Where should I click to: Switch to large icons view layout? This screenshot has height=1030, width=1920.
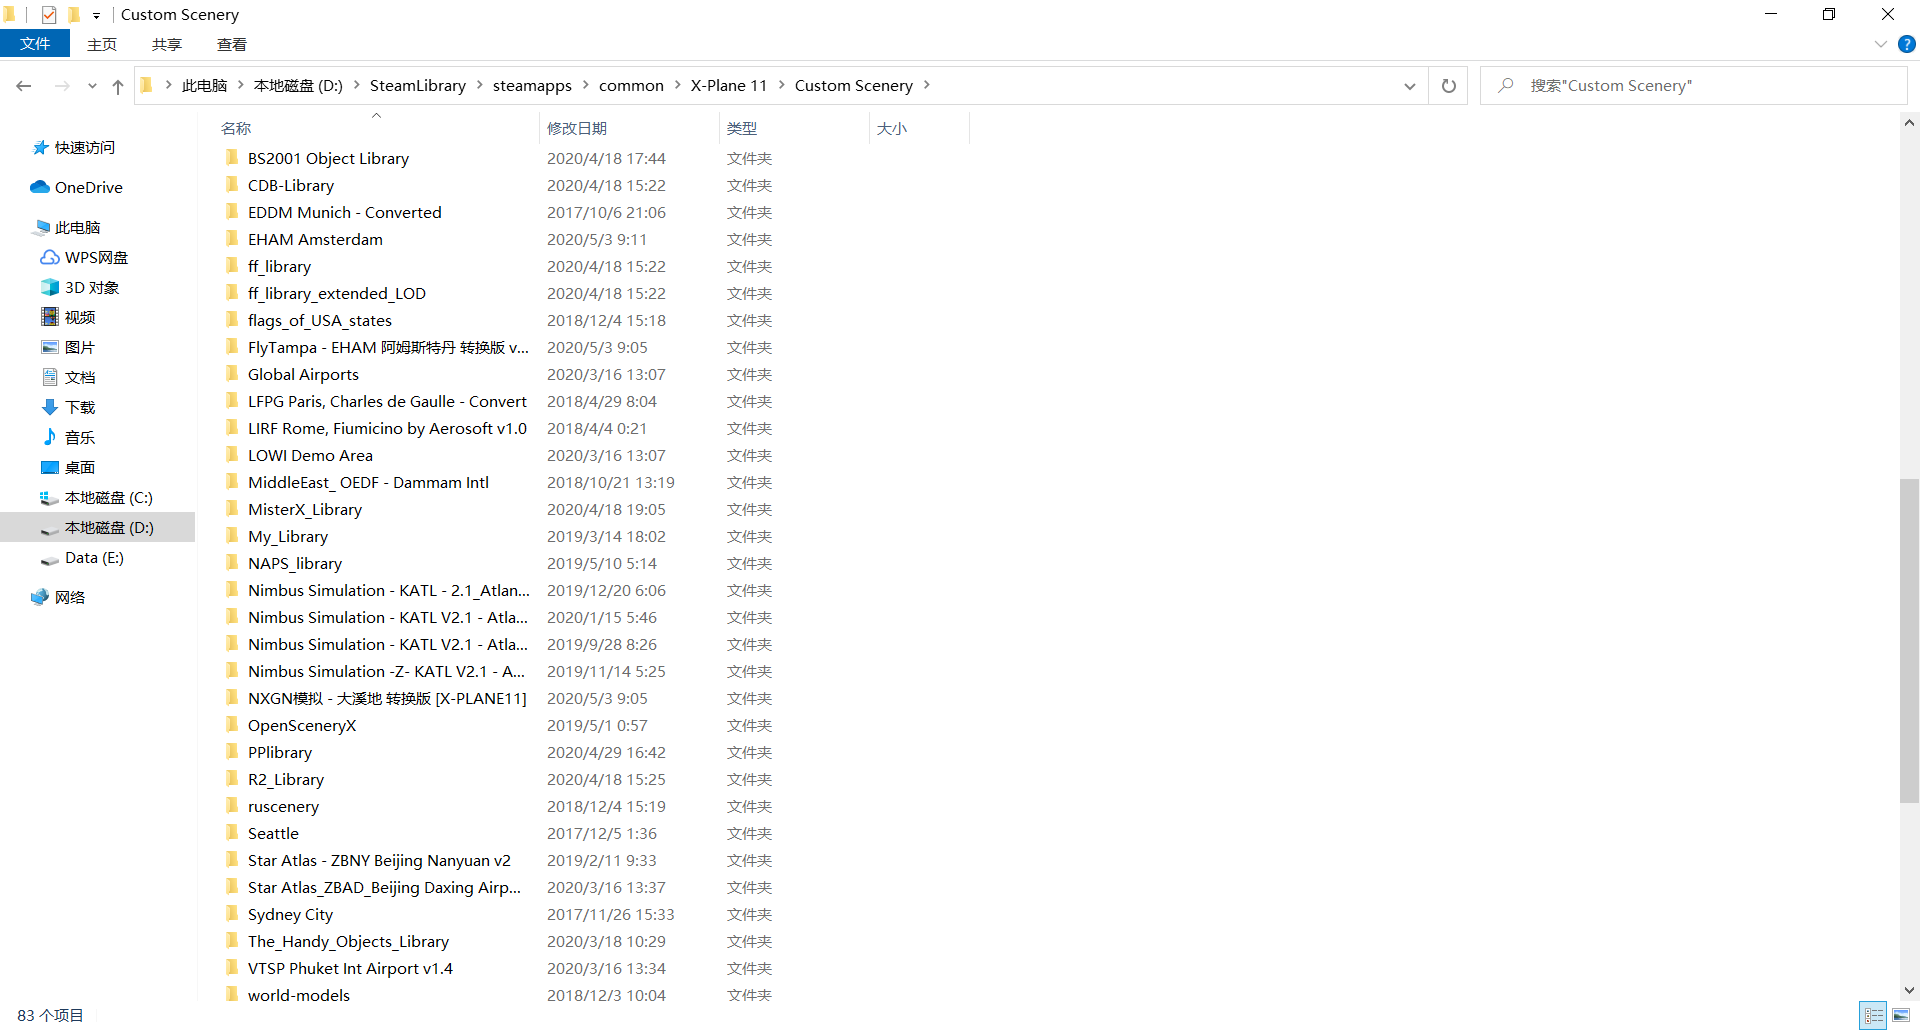pos(1901,1015)
